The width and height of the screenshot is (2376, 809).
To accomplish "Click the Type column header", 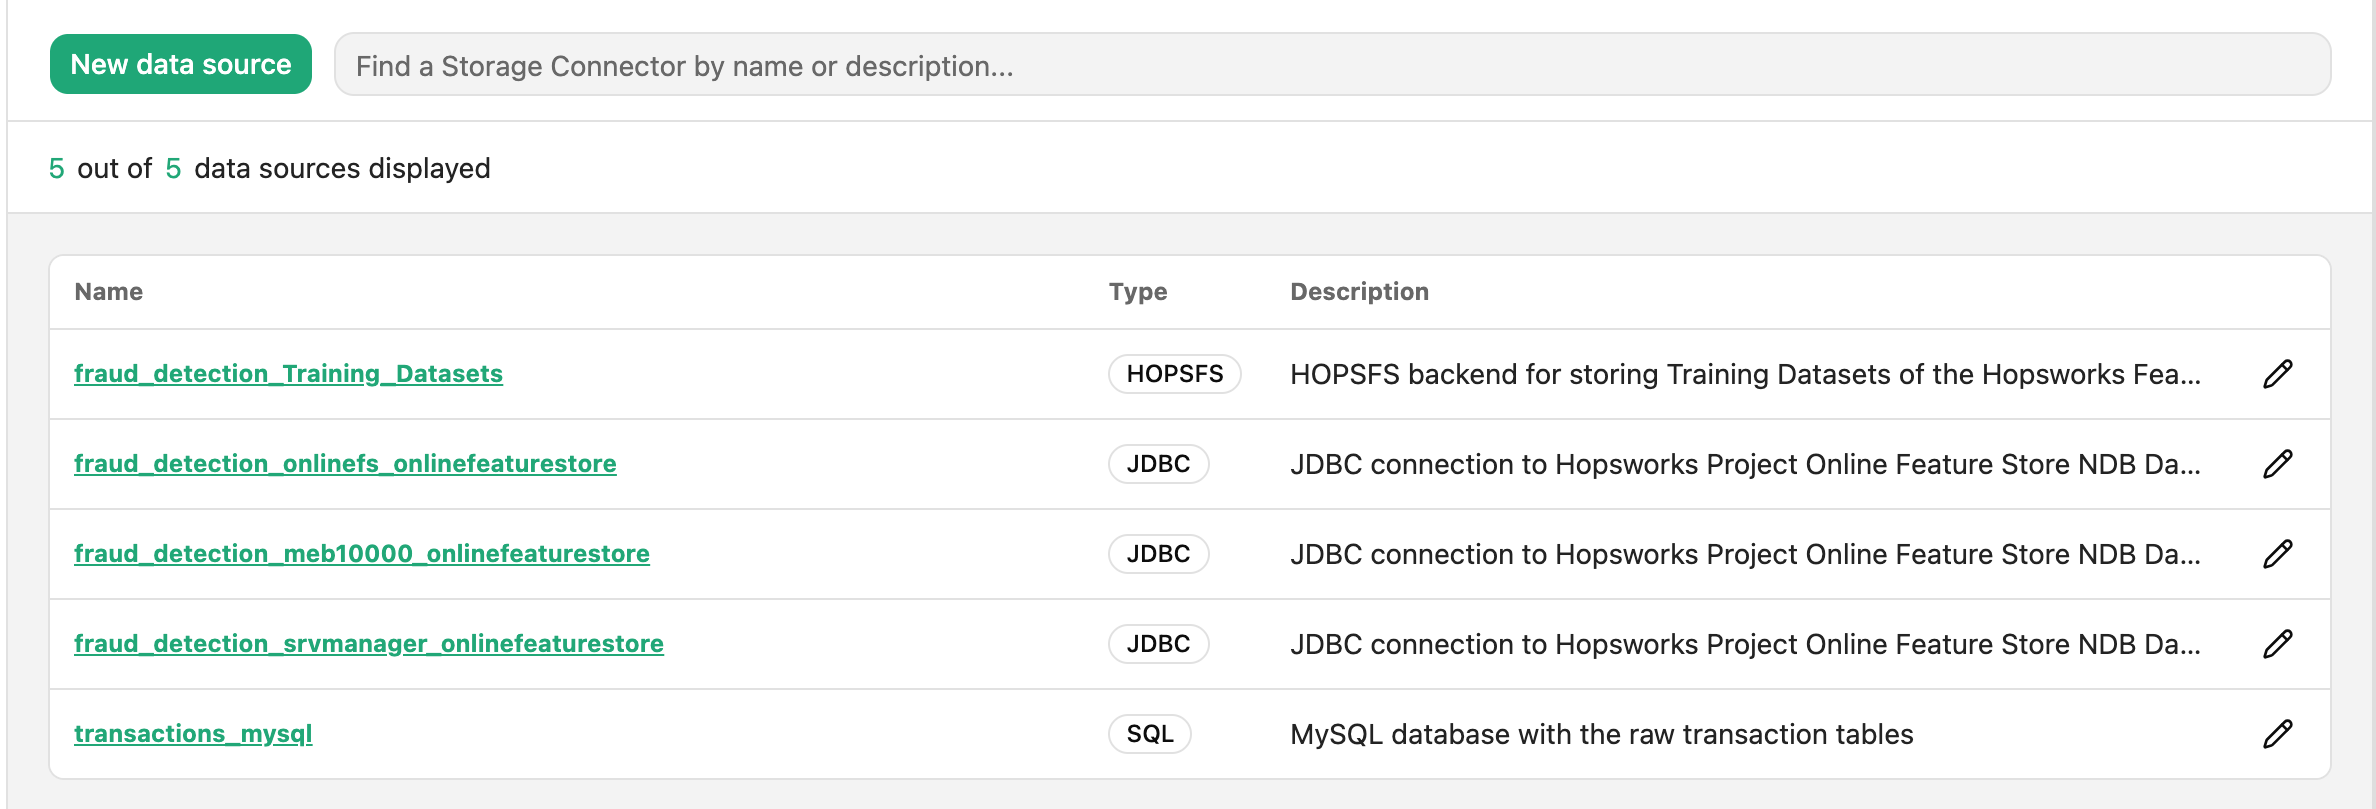I will (1138, 292).
